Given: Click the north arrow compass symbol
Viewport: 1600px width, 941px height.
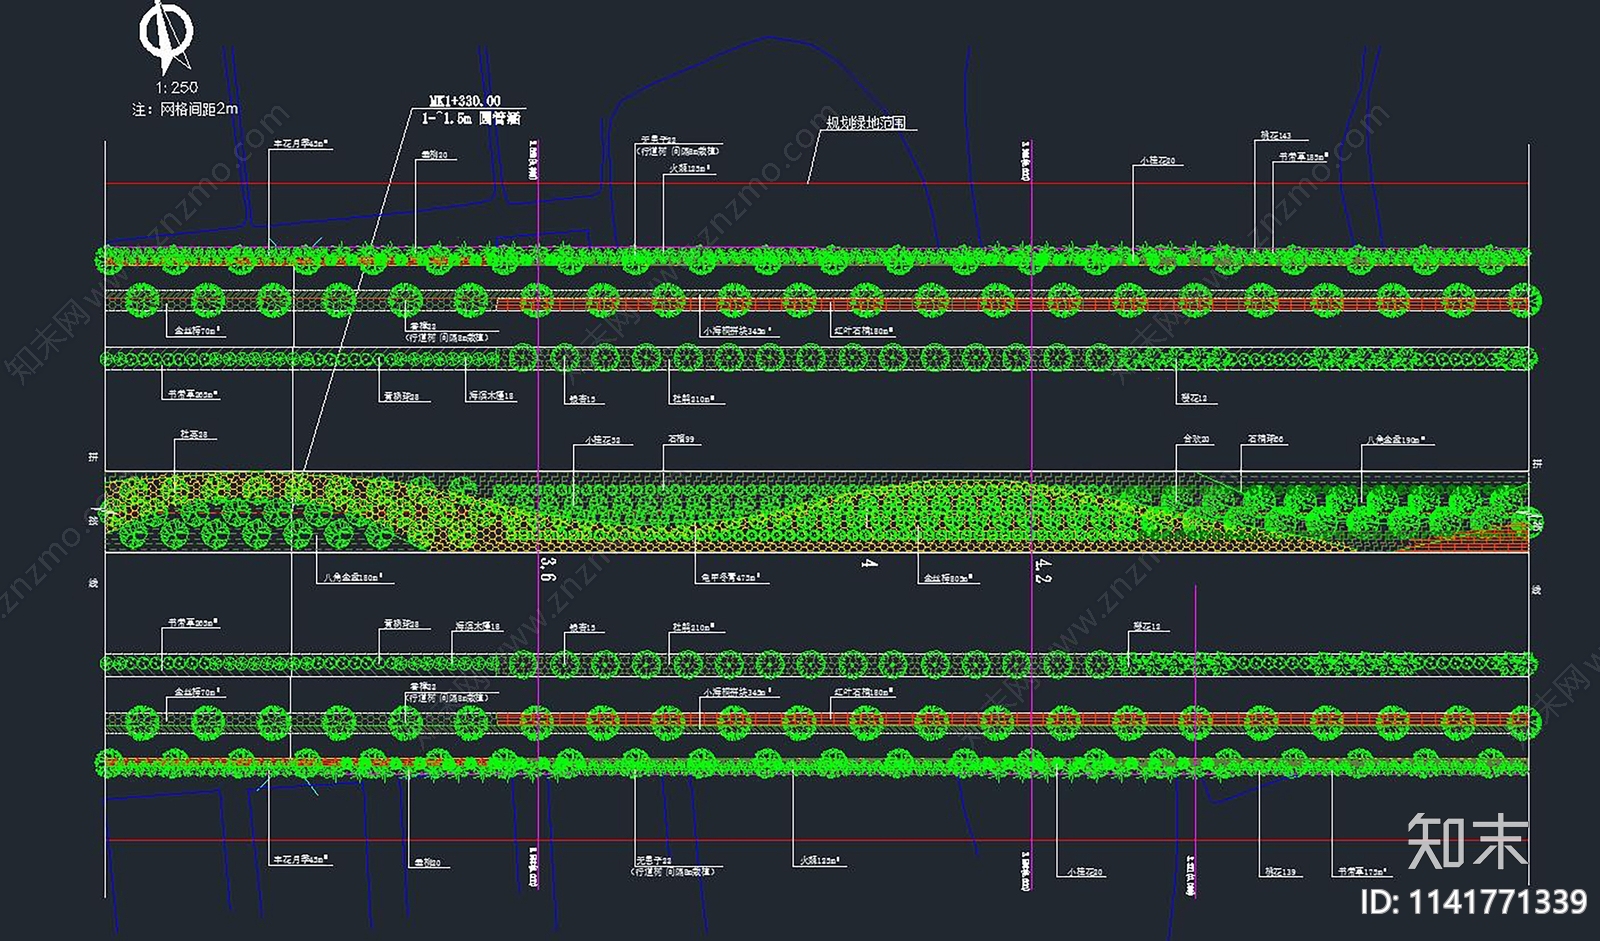Looking at the screenshot, I should [x=164, y=36].
